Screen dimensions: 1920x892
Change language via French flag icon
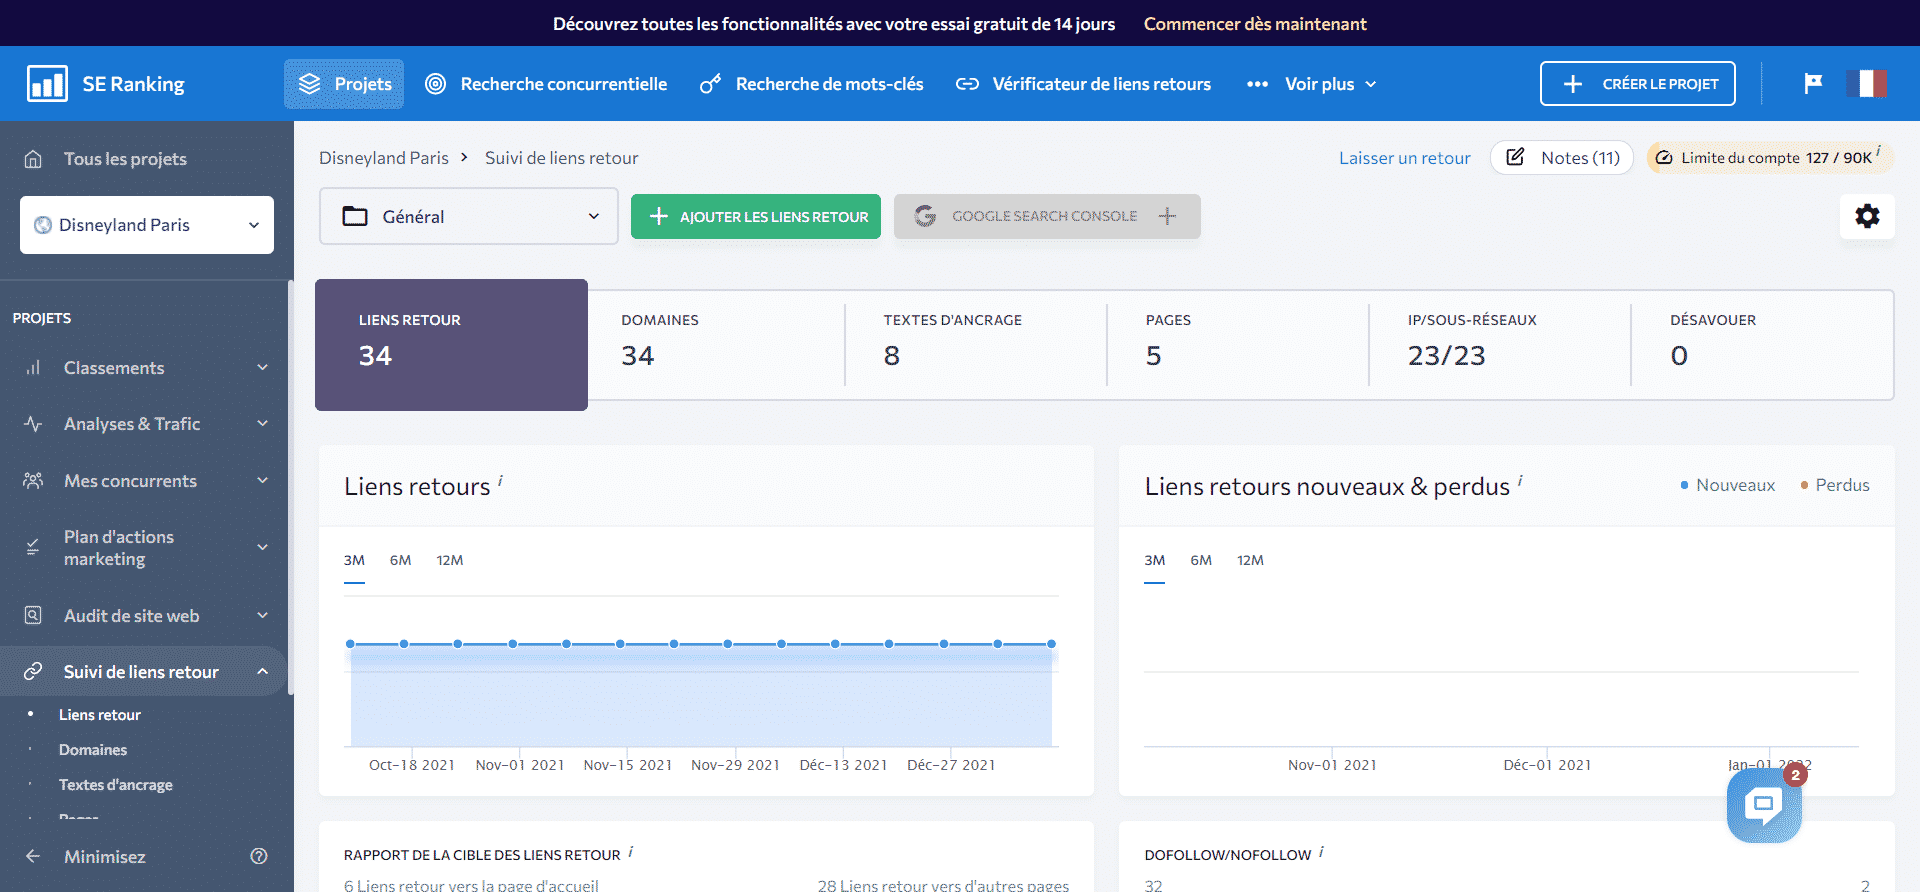point(1866,84)
